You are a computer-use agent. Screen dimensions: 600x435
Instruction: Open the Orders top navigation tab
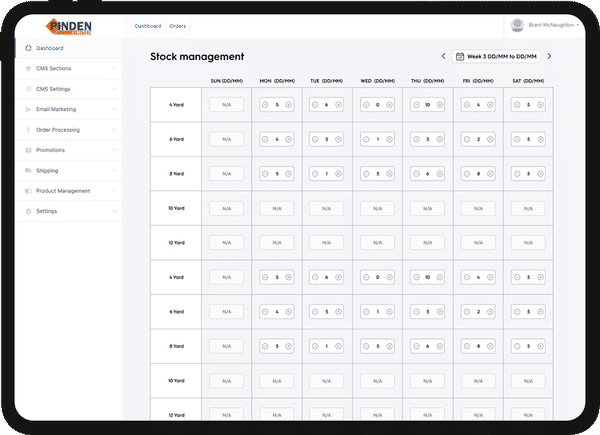tap(178, 26)
